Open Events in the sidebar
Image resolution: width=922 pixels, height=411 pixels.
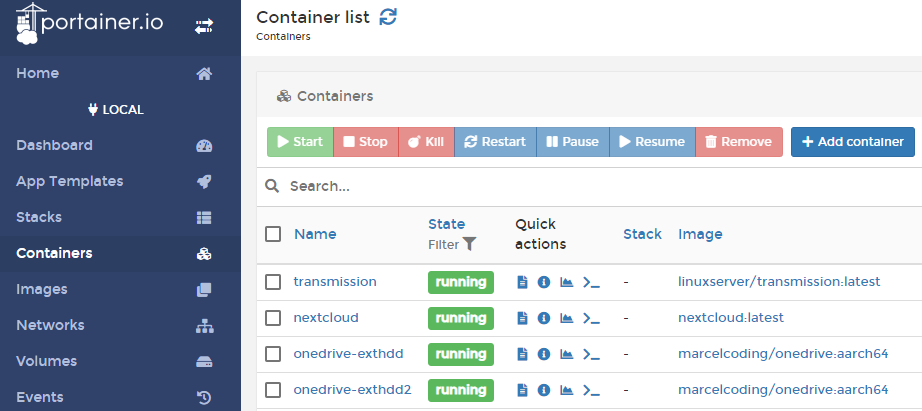click(39, 397)
